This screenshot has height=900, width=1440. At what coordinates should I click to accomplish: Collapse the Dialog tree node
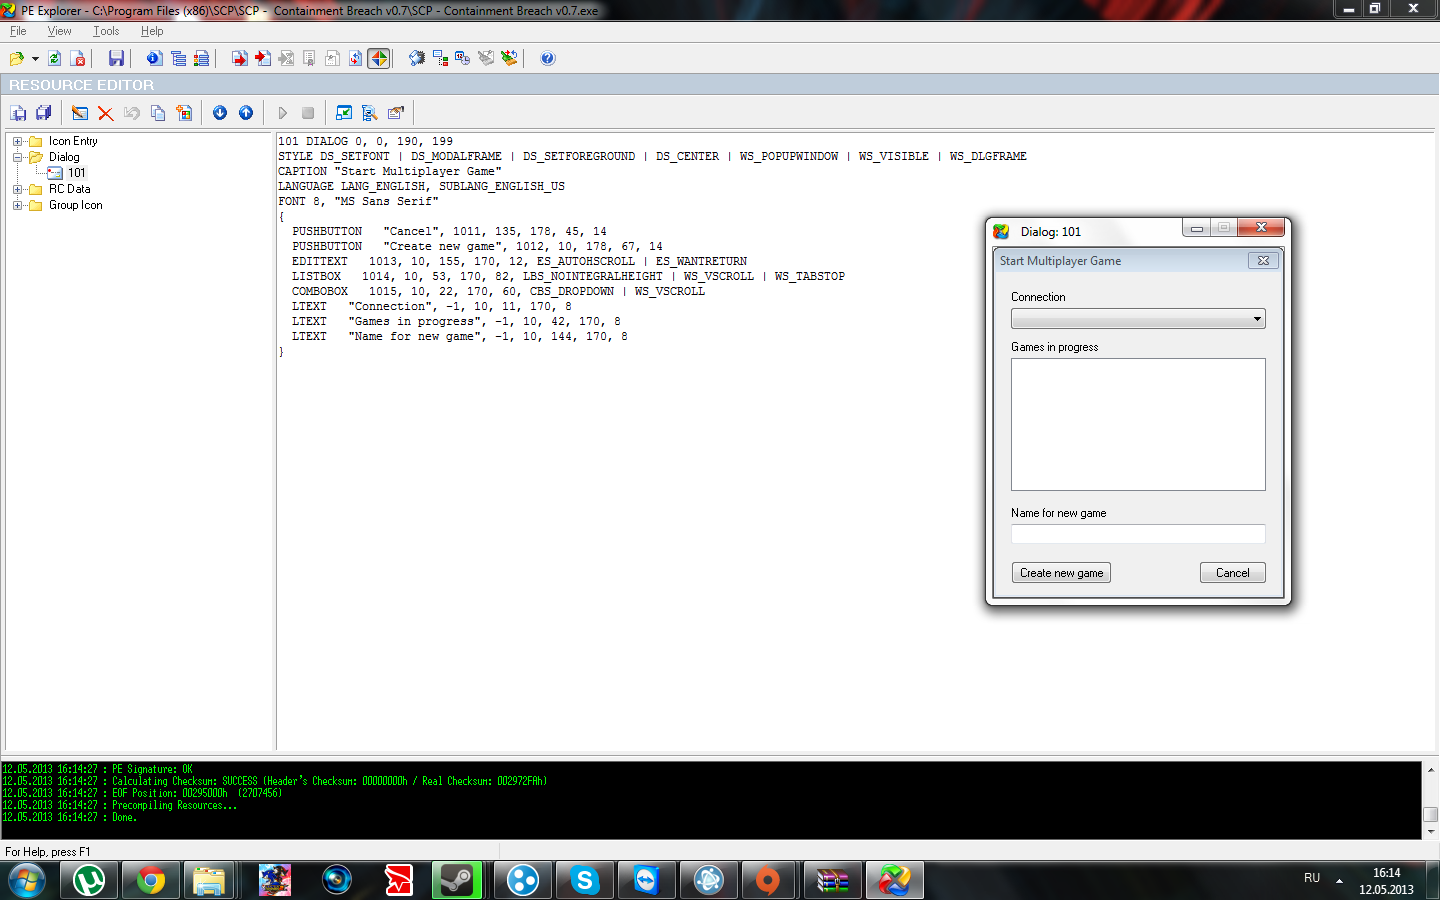(17, 157)
